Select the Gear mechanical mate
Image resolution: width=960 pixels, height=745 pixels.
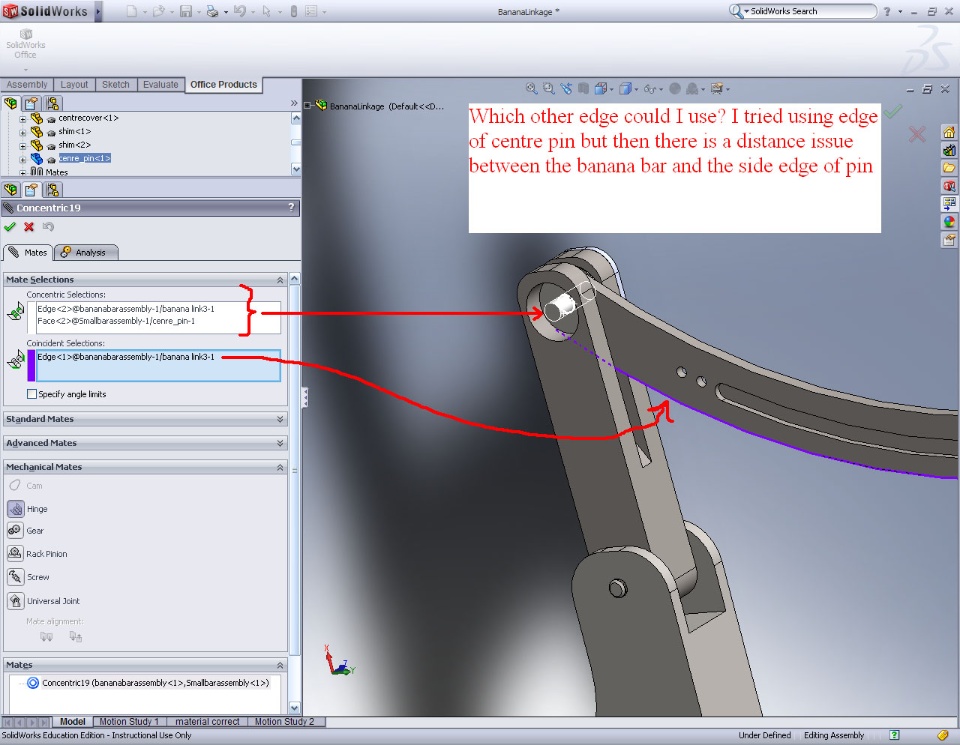(15, 530)
